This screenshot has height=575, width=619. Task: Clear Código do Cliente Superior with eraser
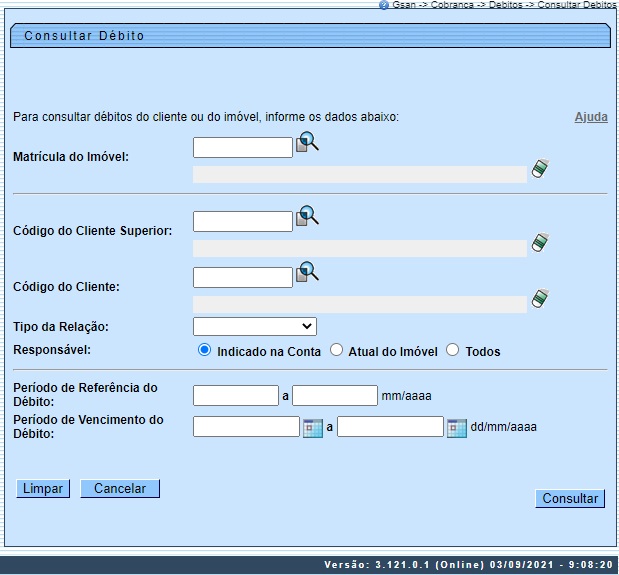540,242
